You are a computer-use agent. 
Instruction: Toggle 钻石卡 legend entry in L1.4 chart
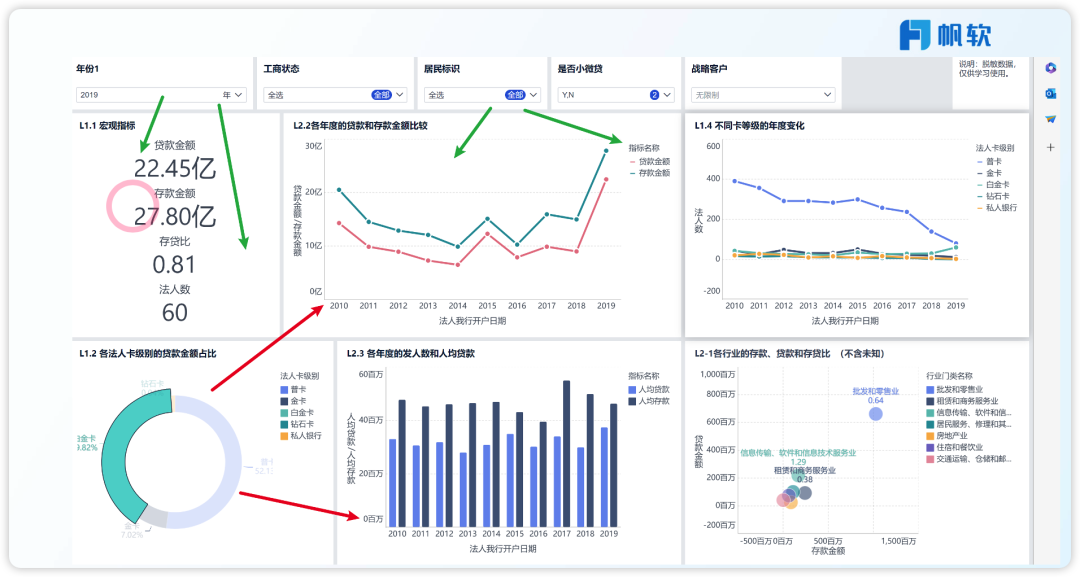(993, 196)
